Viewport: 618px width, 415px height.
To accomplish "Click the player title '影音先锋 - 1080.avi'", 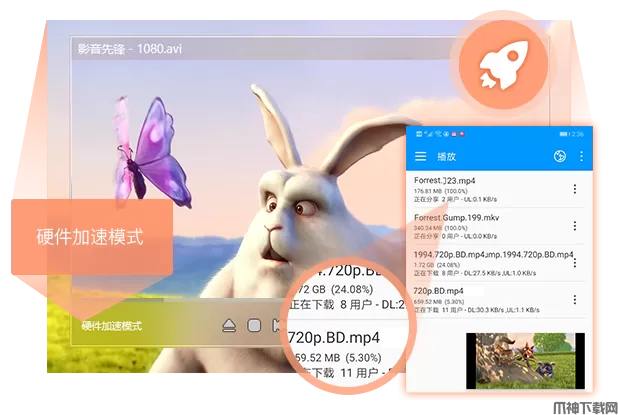I will tap(130, 49).
